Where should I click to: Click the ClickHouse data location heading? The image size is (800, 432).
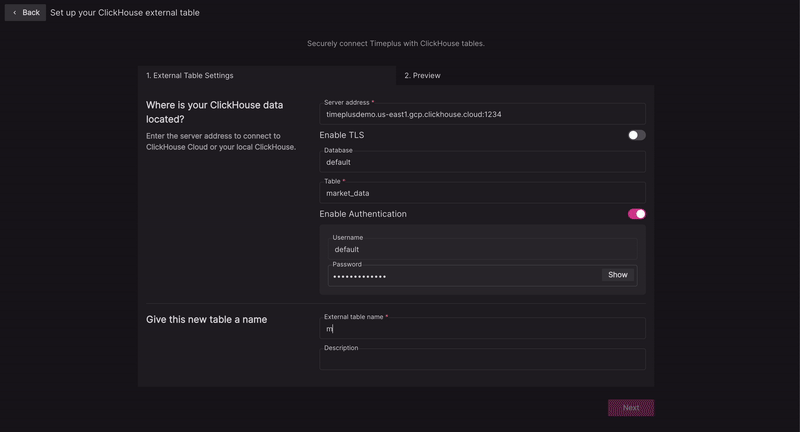[x=214, y=112]
